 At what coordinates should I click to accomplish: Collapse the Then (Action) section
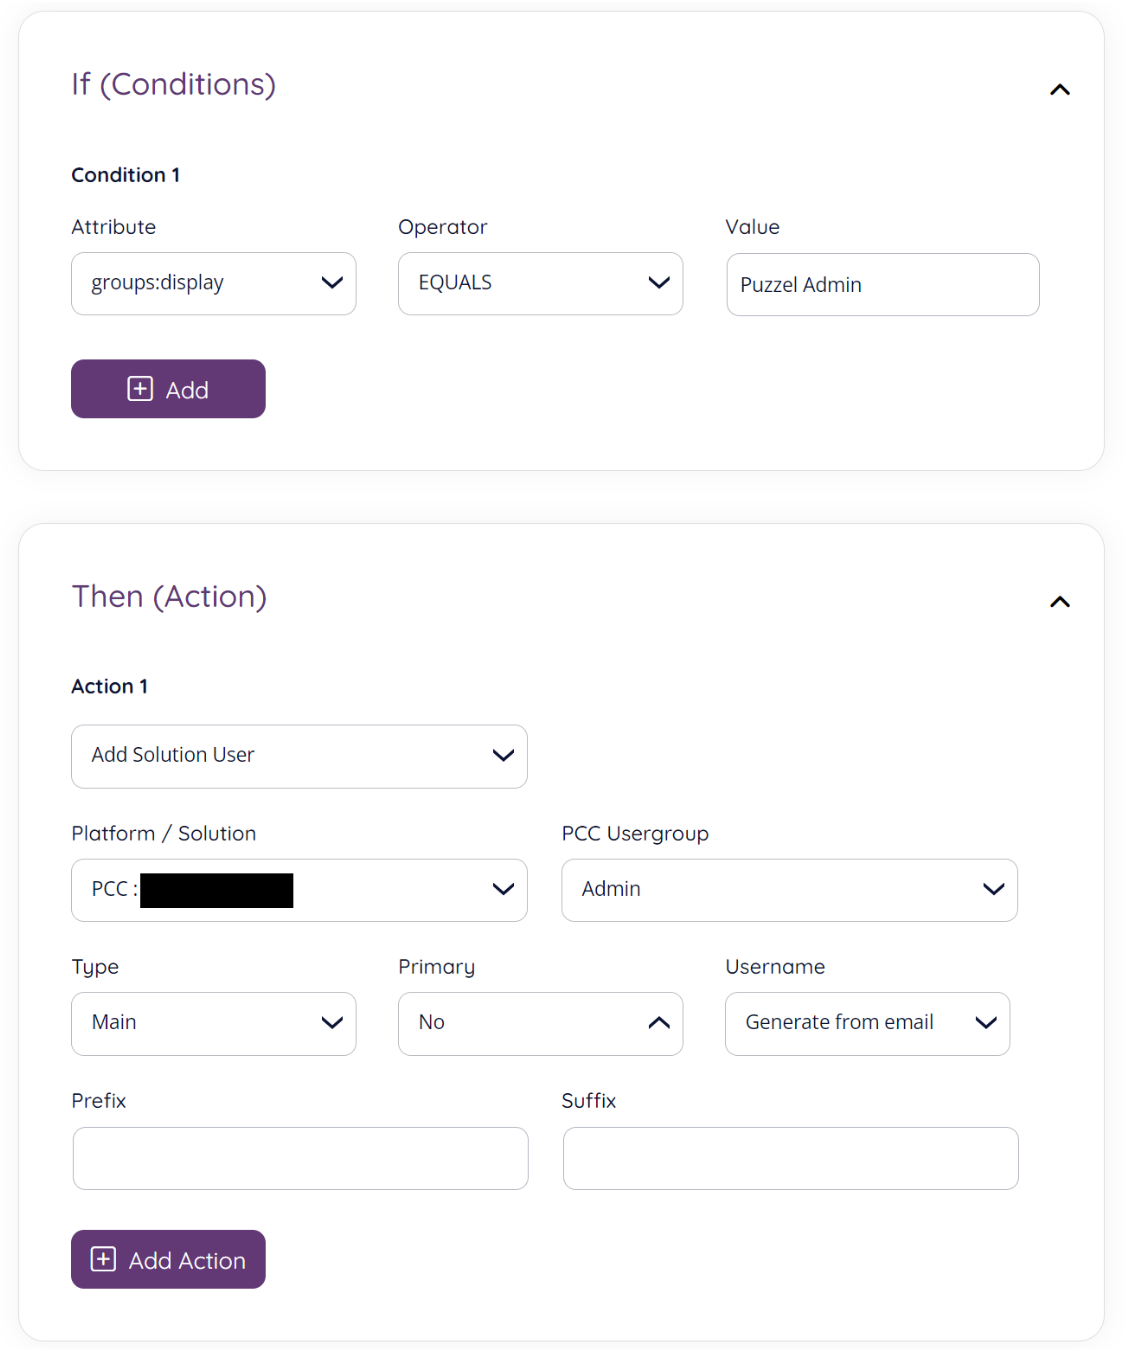click(x=1060, y=601)
